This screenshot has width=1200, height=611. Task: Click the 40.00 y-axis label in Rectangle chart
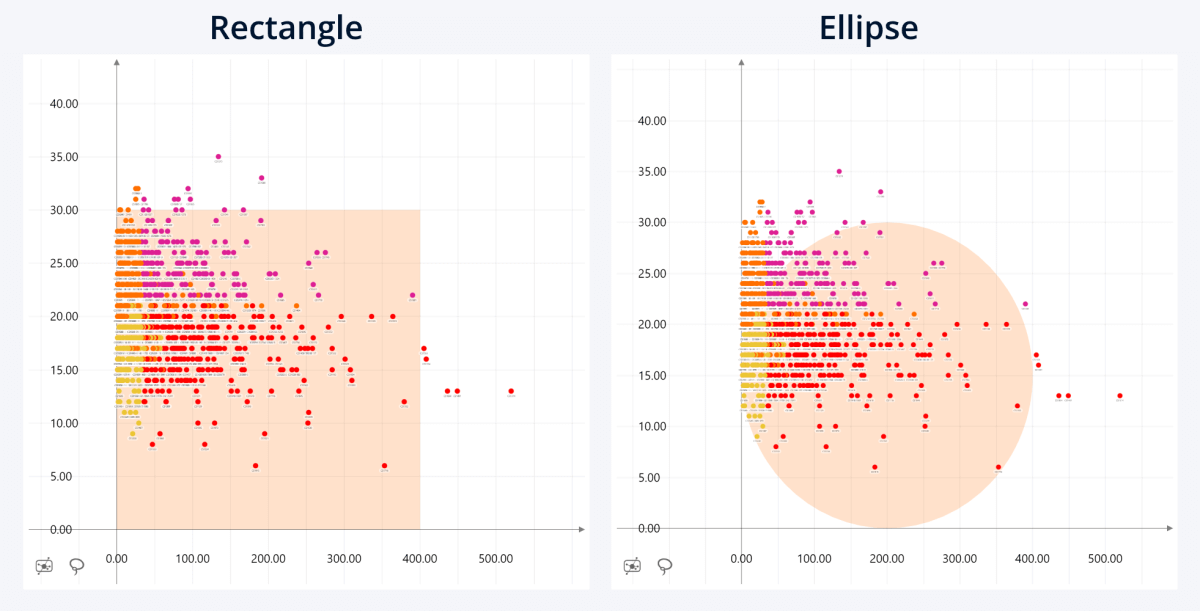pyautogui.click(x=64, y=103)
